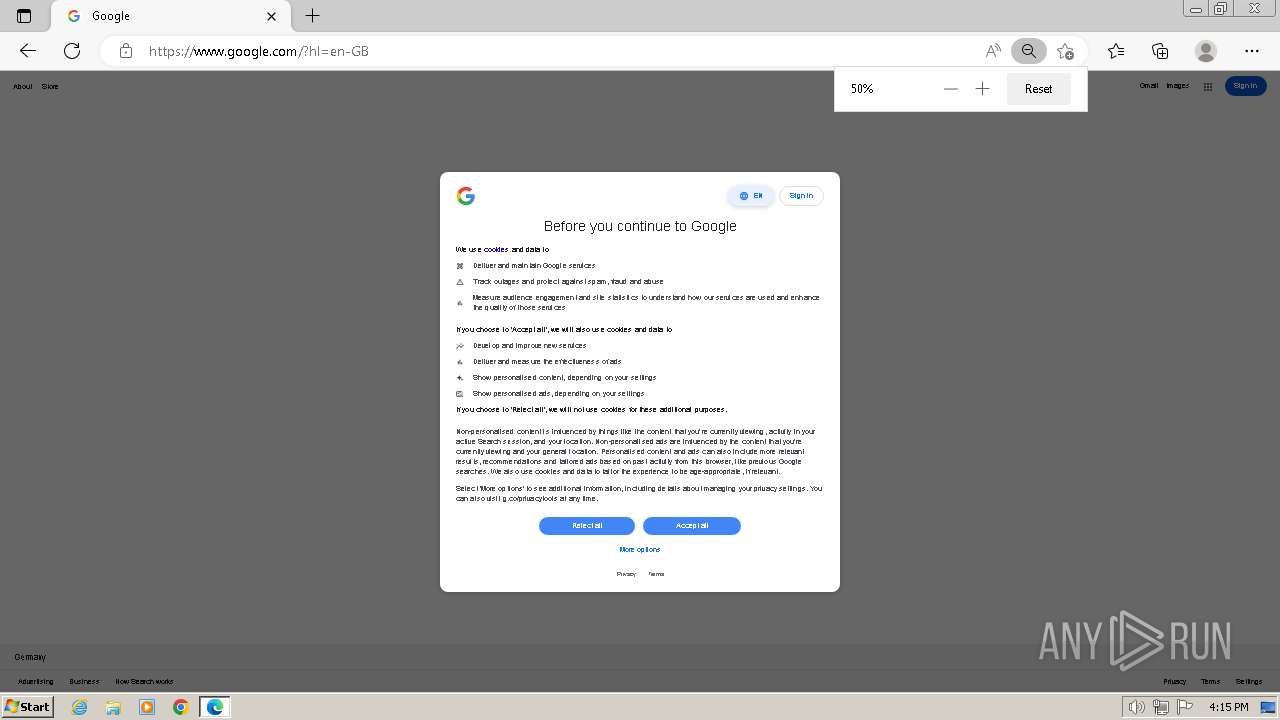Click the zoom magnifier icon
Image resolution: width=1280 pixels, height=720 pixels.
pyautogui.click(x=1029, y=51)
